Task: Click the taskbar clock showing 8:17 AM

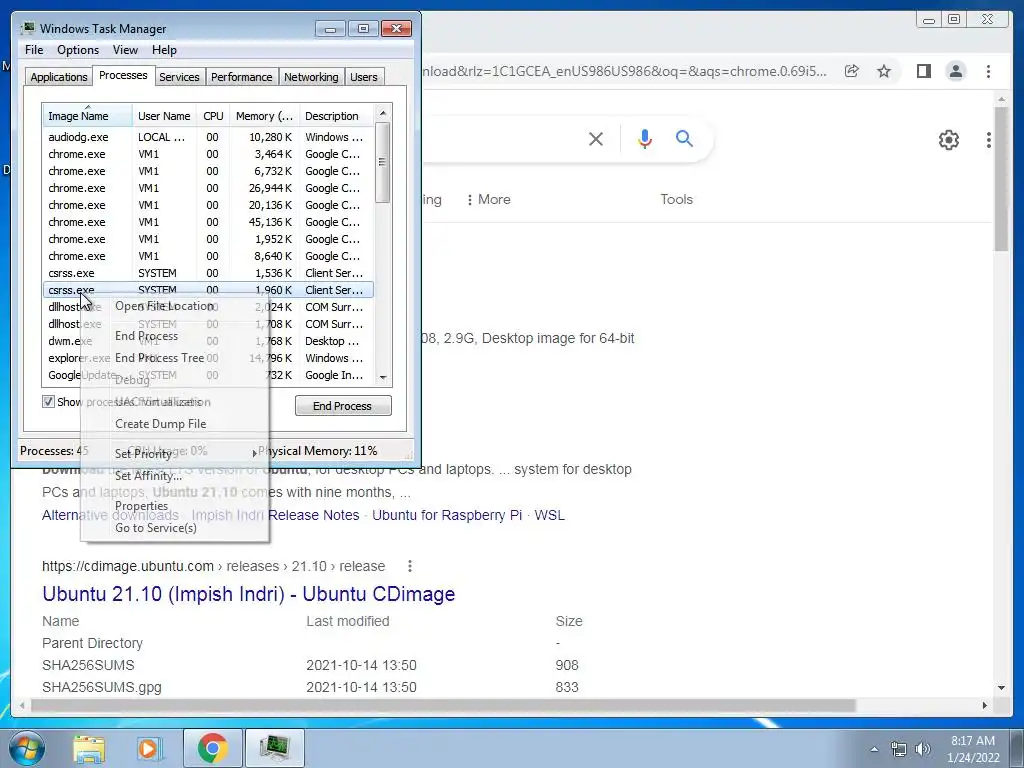Action: pos(972,749)
